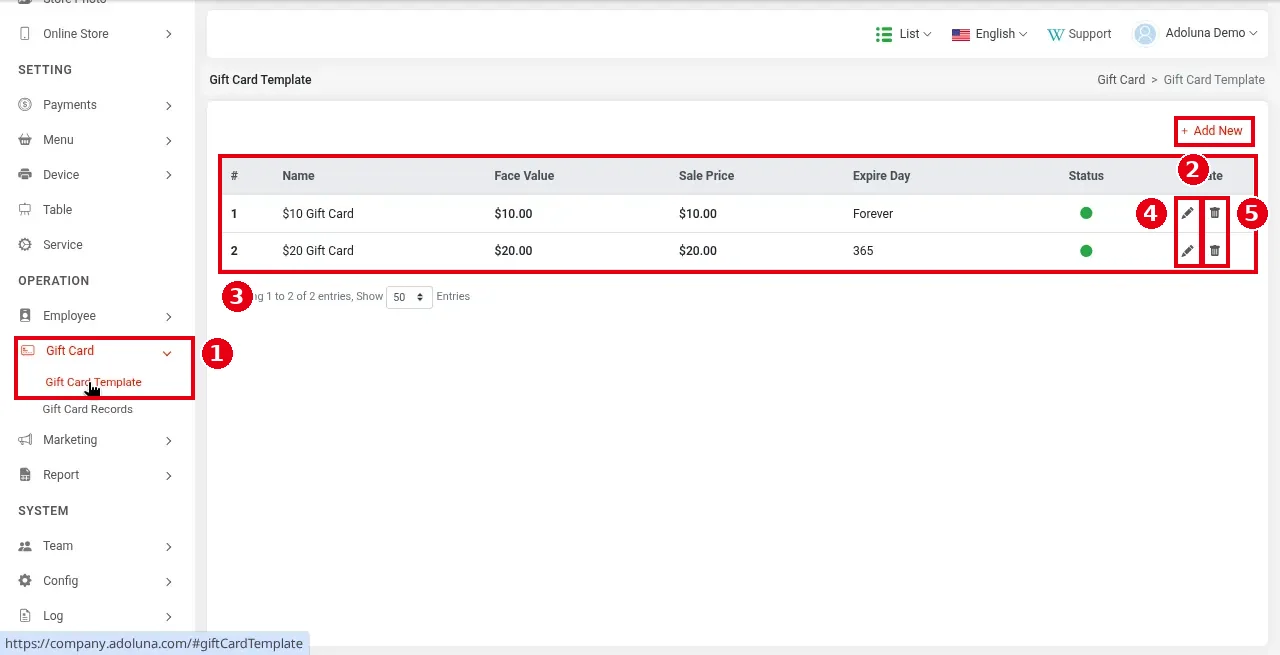Open the Service menu item
Viewport: 1280px width, 655px height.
point(62,245)
